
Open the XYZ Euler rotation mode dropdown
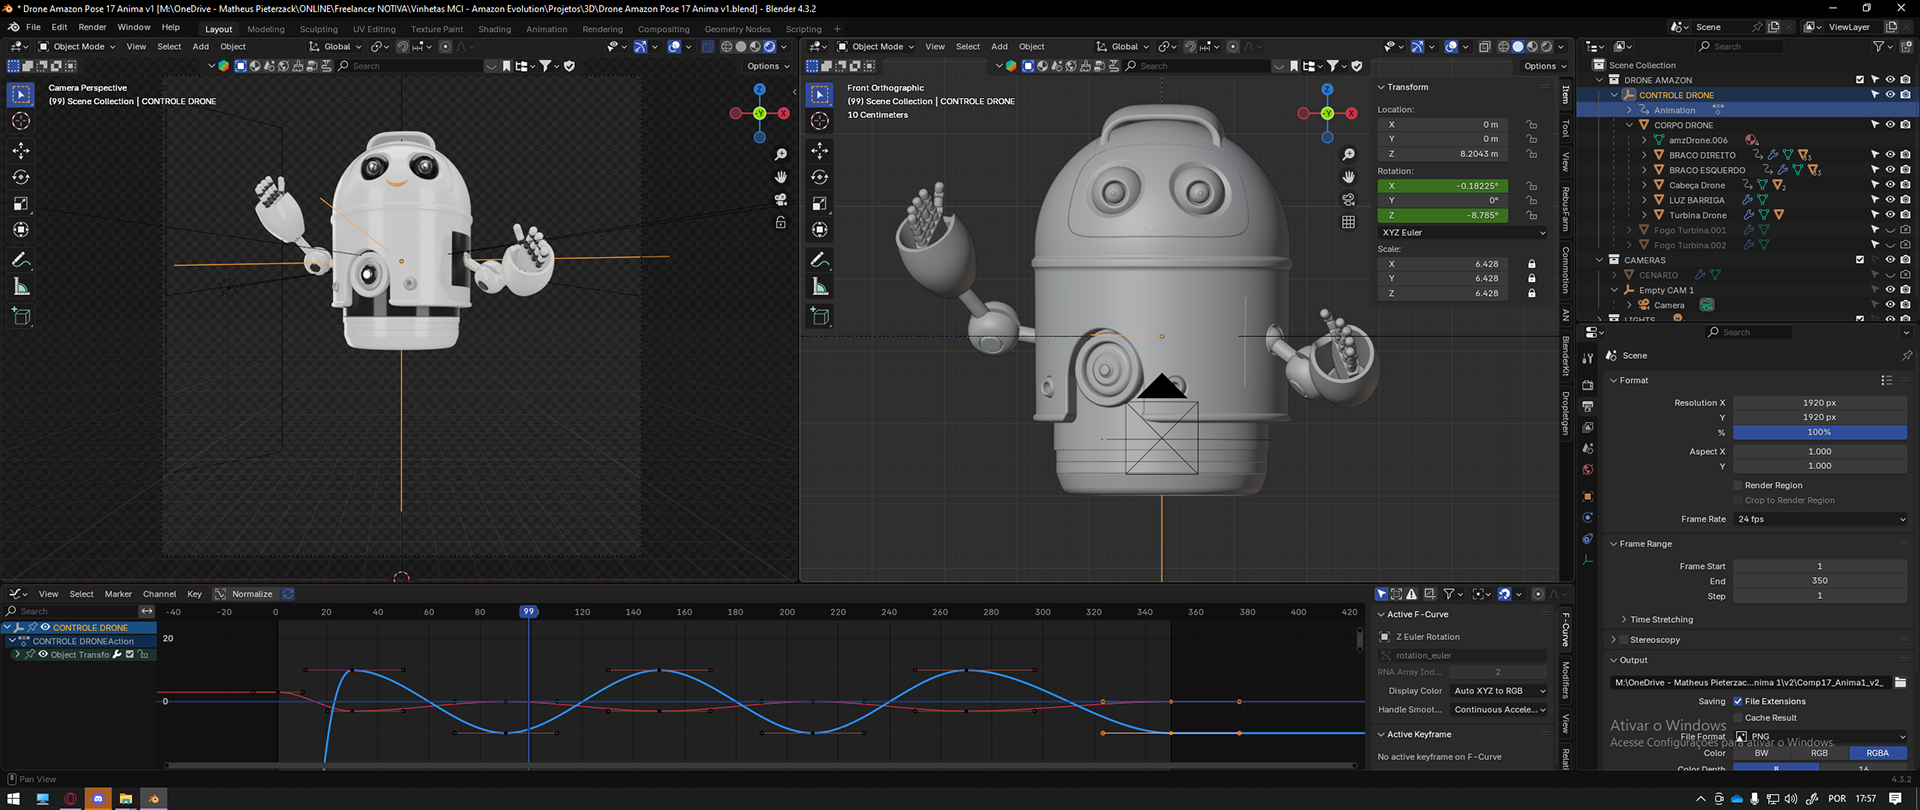tap(1463, 232)
